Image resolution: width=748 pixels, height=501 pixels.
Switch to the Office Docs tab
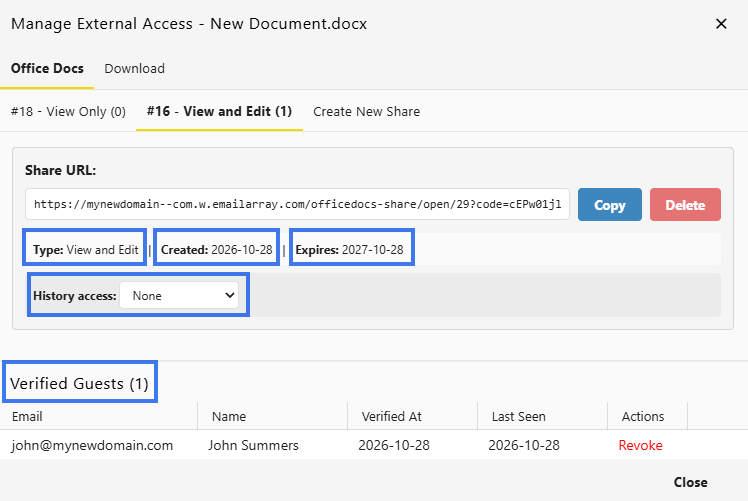[x=47, y=69]
